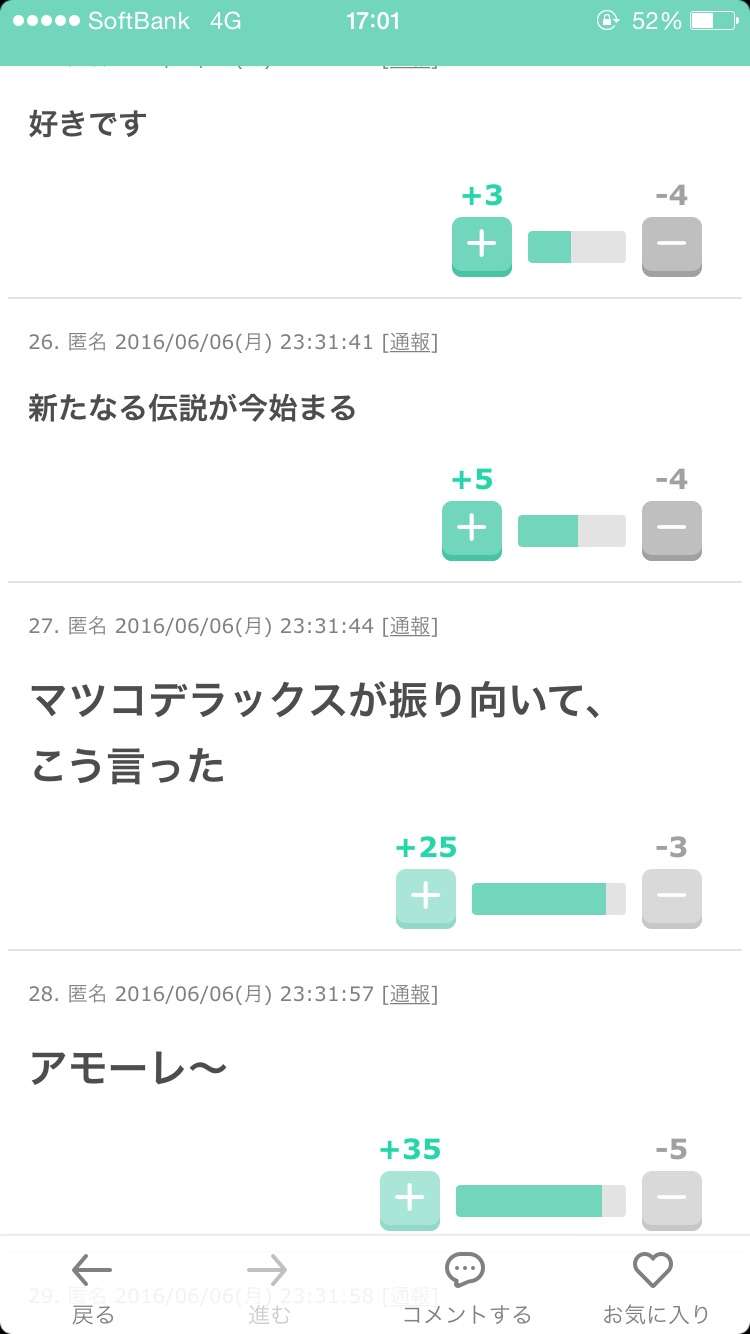Image resolution: width=750 pixels, height=1334 pixels.
Task: Tap plus button on comment 26
Action: pos(472,530)
